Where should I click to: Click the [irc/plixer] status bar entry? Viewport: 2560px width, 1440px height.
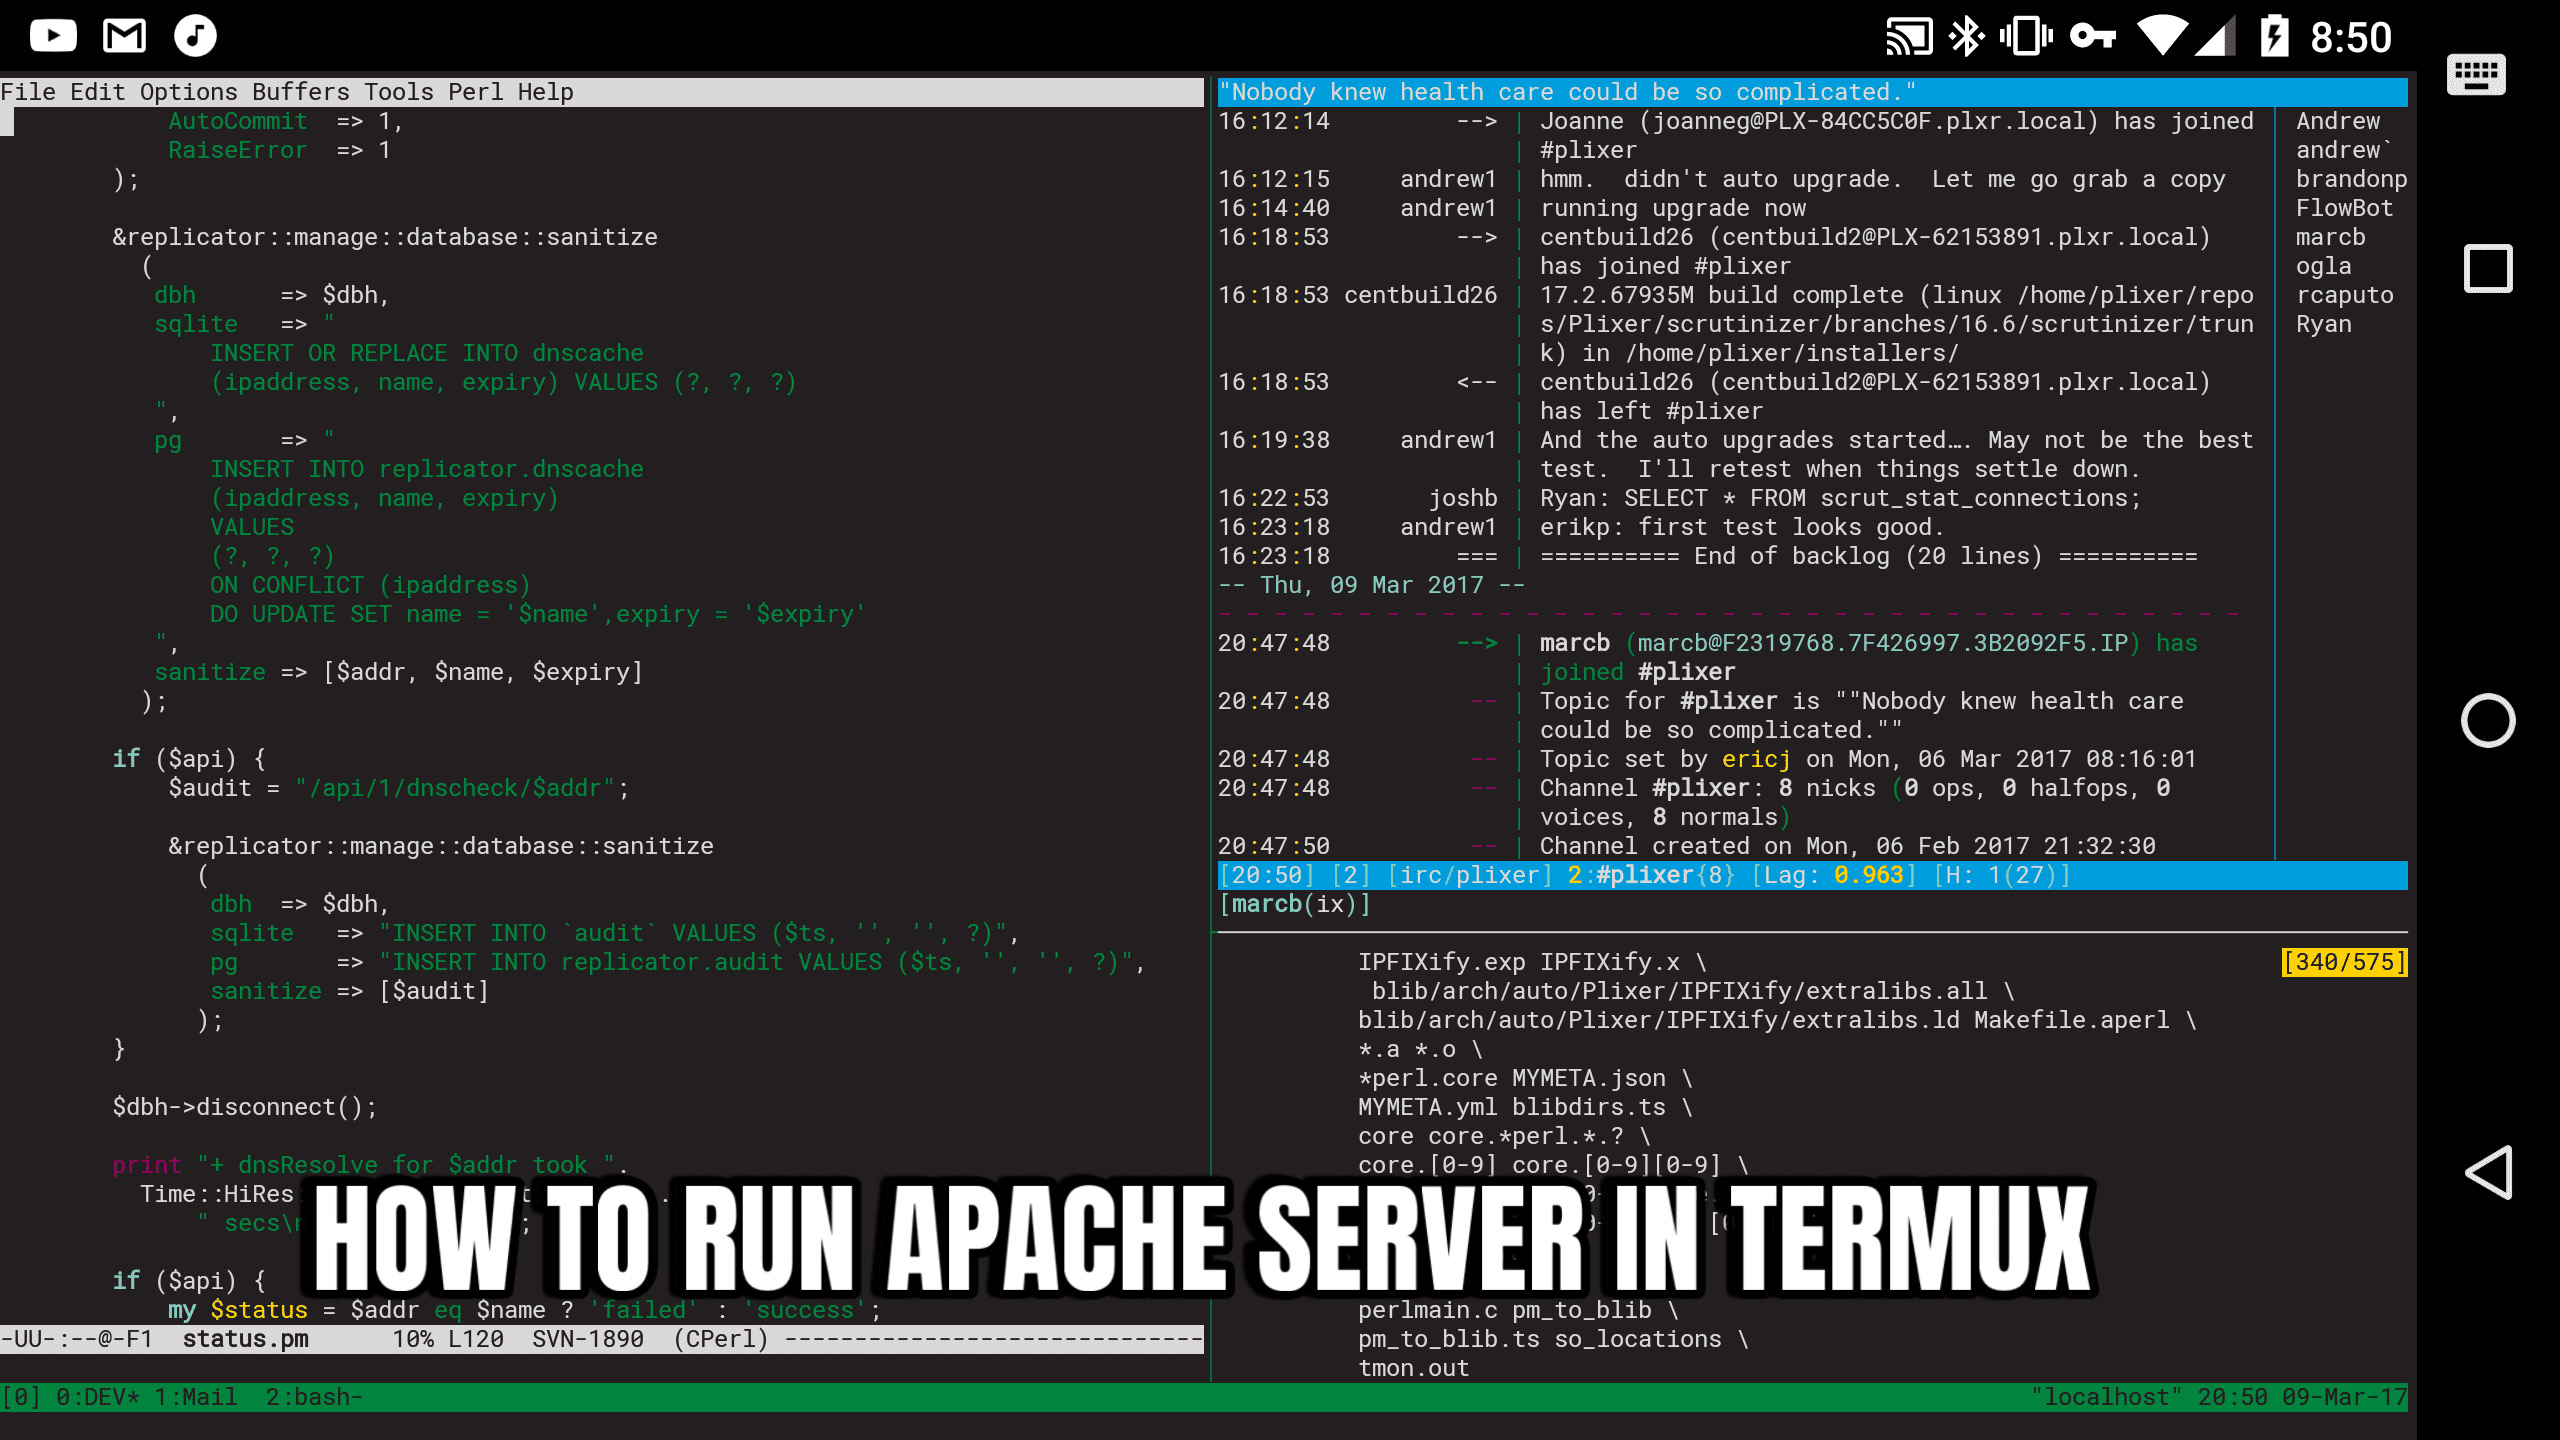point(1470,875)
